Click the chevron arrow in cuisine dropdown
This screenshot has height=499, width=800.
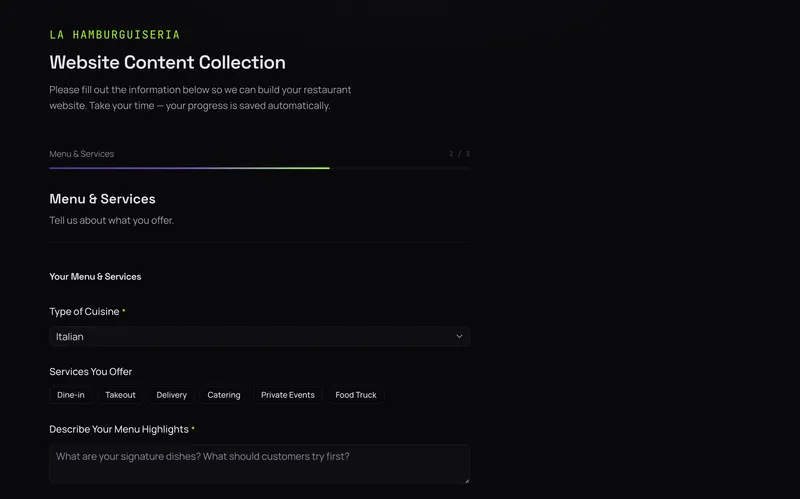[x=459, y=336]
